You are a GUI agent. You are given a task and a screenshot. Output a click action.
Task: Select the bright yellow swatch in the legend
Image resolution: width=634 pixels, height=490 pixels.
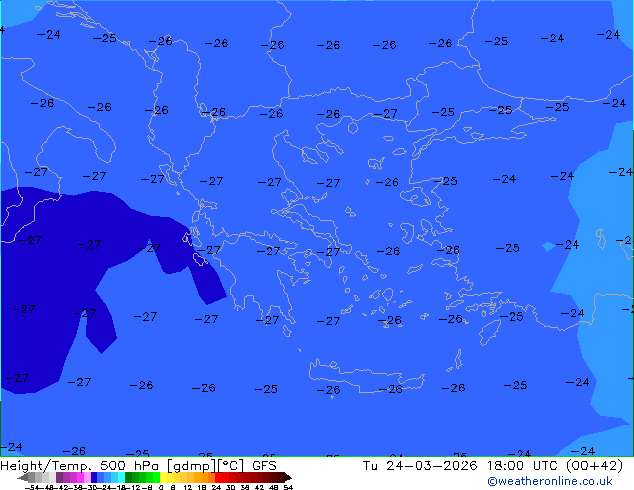point(163,477)
